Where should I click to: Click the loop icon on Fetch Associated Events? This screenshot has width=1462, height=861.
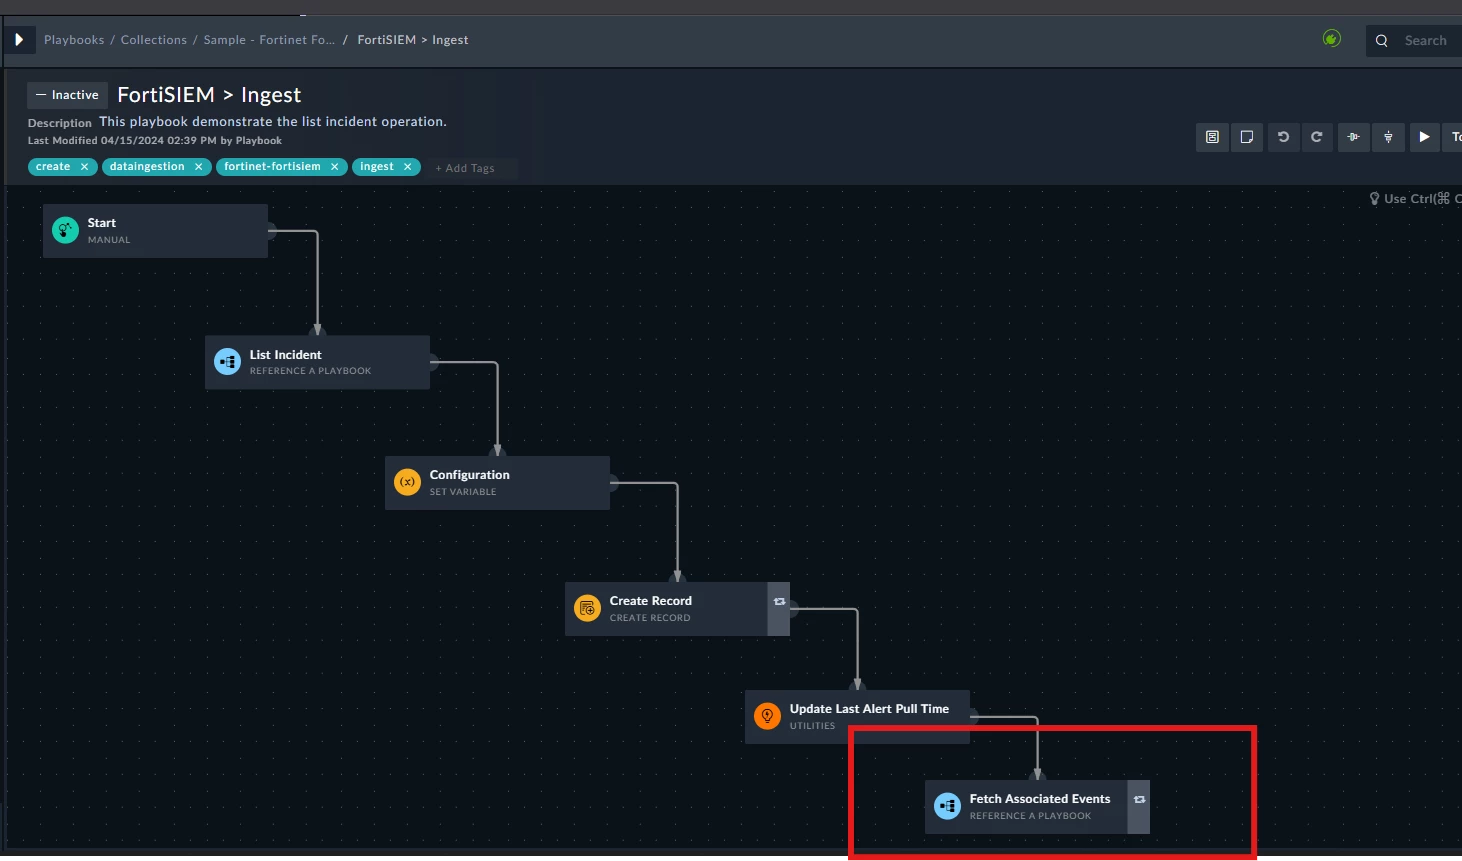(1139, 800)
